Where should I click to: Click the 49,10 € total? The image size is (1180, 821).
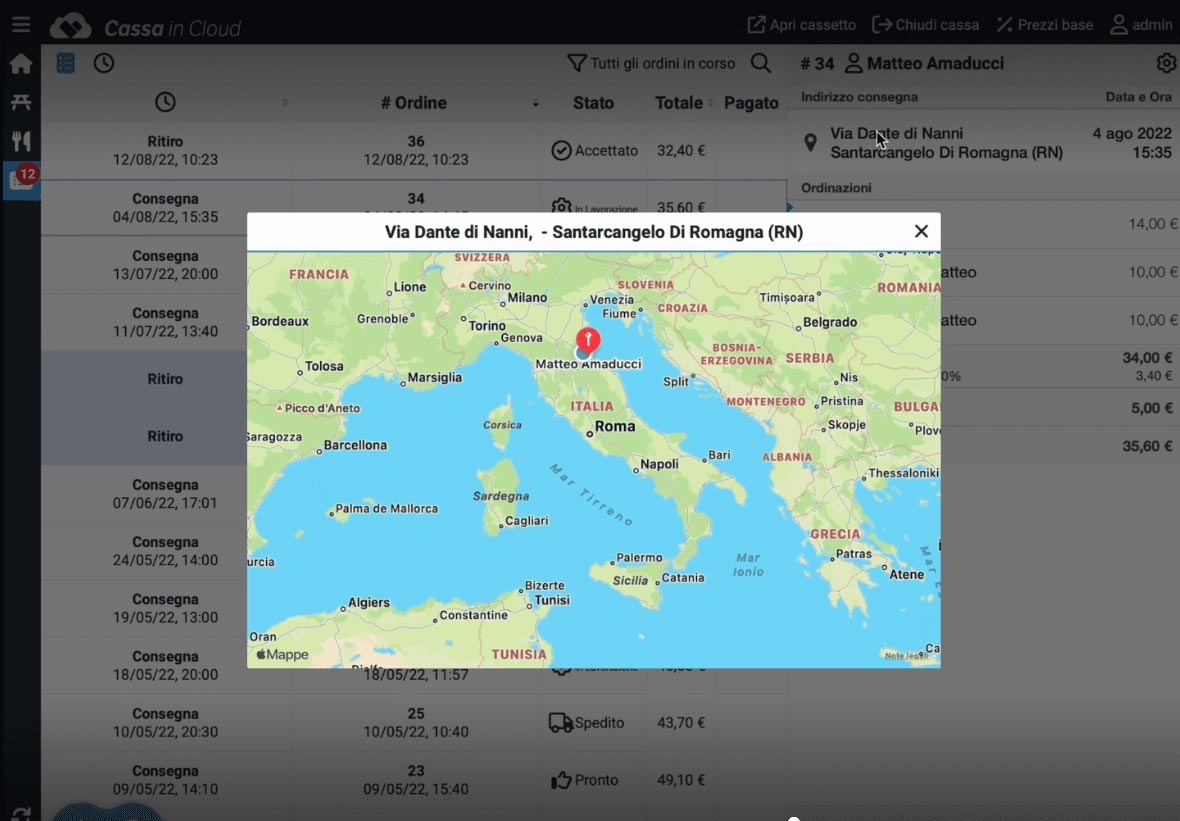coord(681,780)
